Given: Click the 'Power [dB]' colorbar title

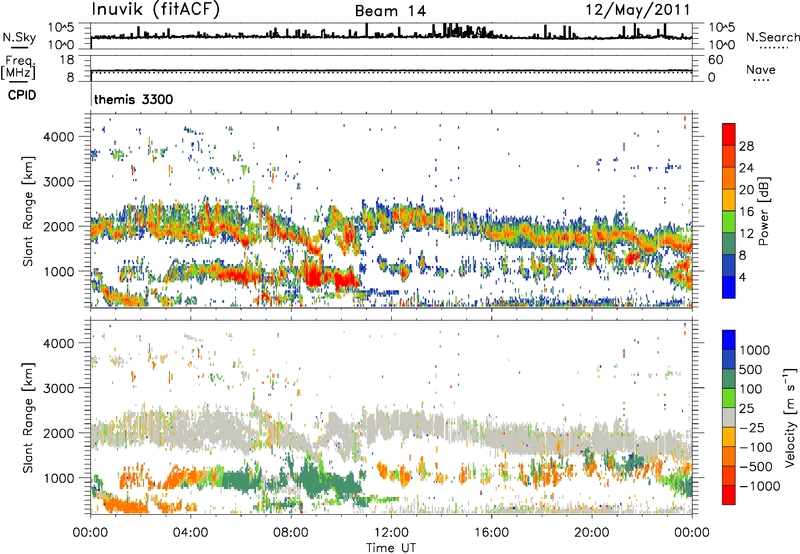Looking at the screenshot, I should [764, 211].
